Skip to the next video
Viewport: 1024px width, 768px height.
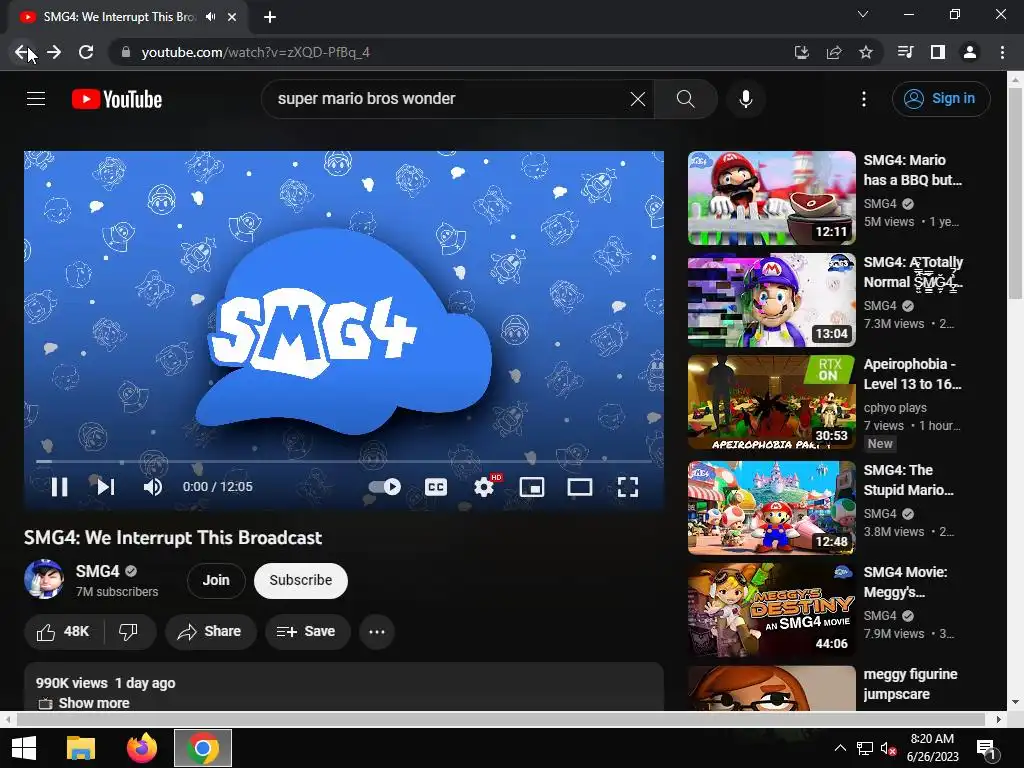point(106,487)
